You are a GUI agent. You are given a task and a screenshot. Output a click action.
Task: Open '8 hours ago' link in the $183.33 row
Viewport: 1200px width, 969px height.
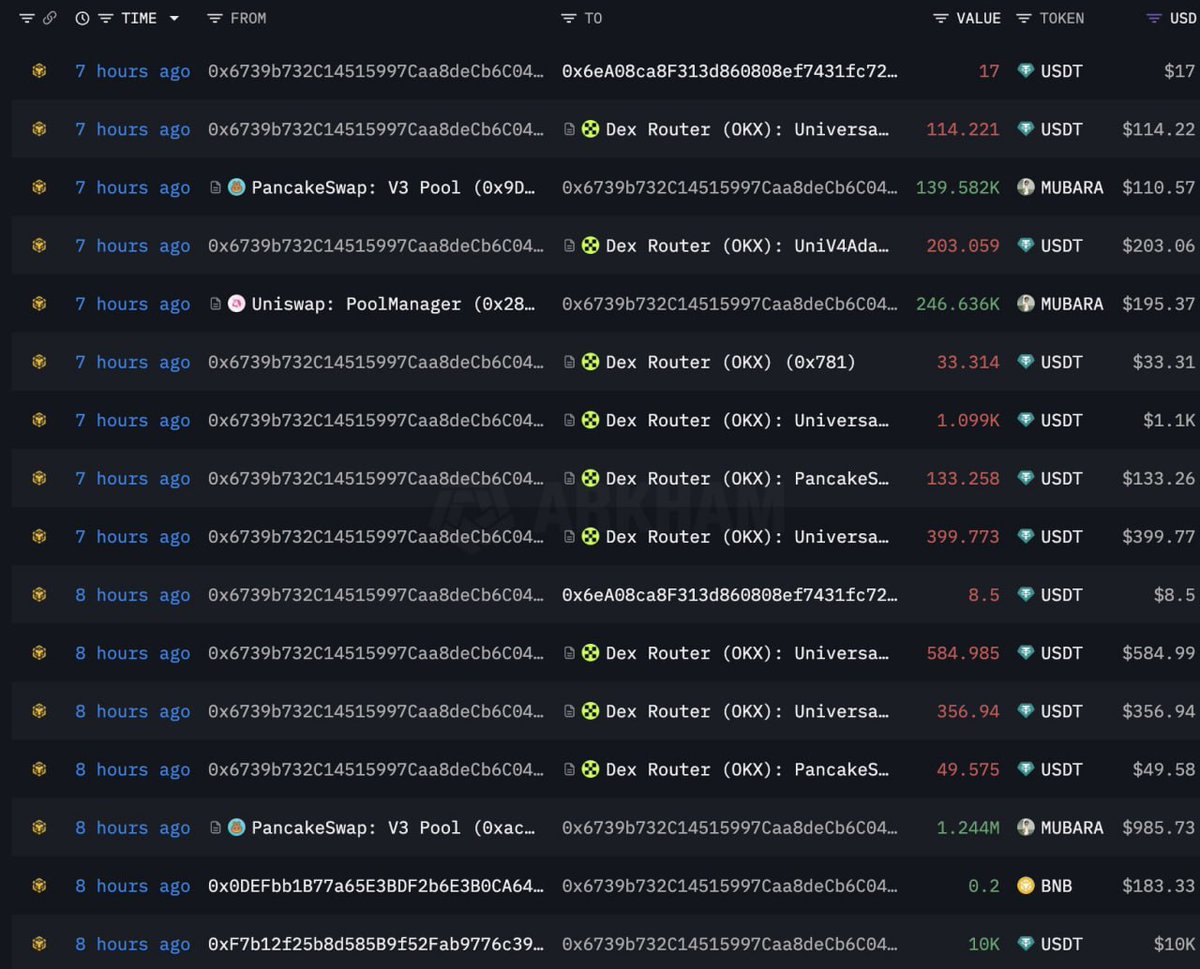coord(133,885)
